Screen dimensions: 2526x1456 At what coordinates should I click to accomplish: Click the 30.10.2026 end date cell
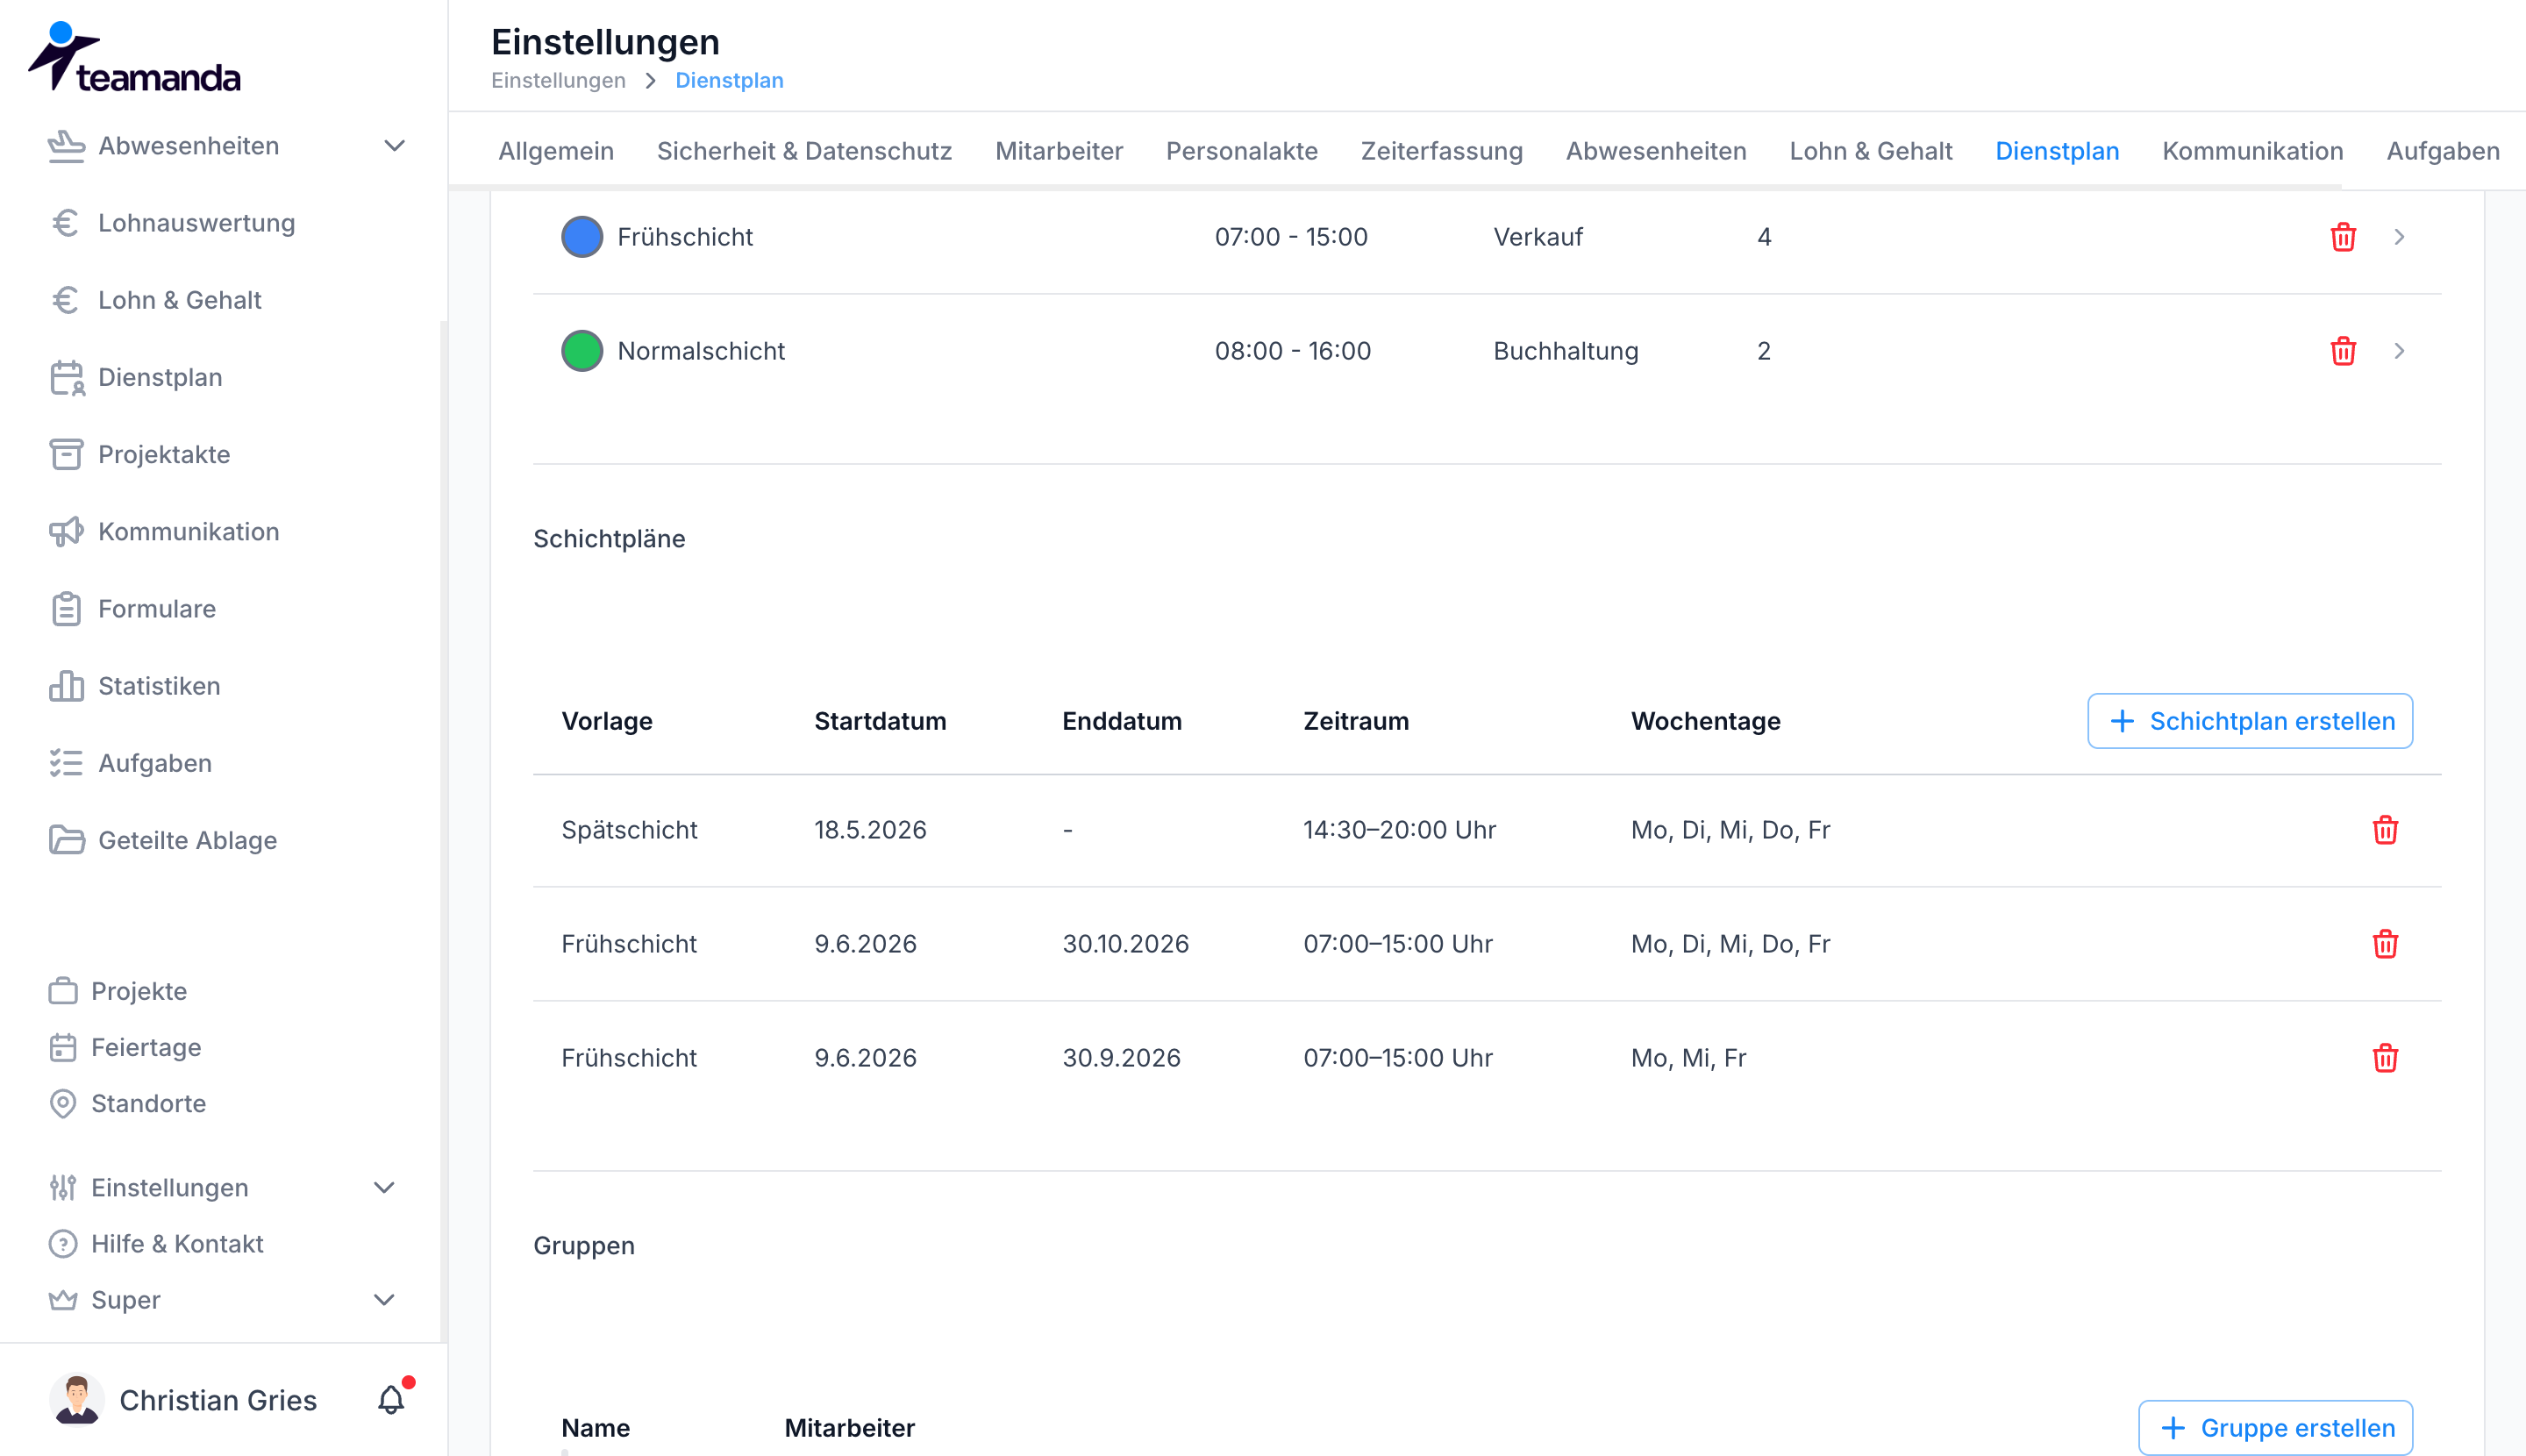(x=1125, y=944)
